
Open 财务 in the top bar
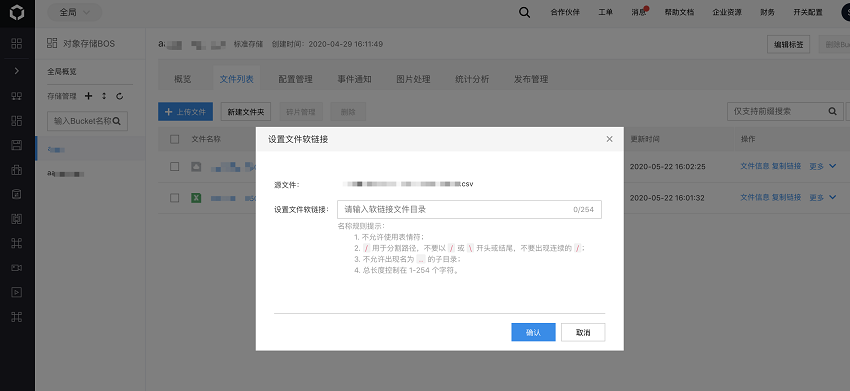[x=768, y=12]
